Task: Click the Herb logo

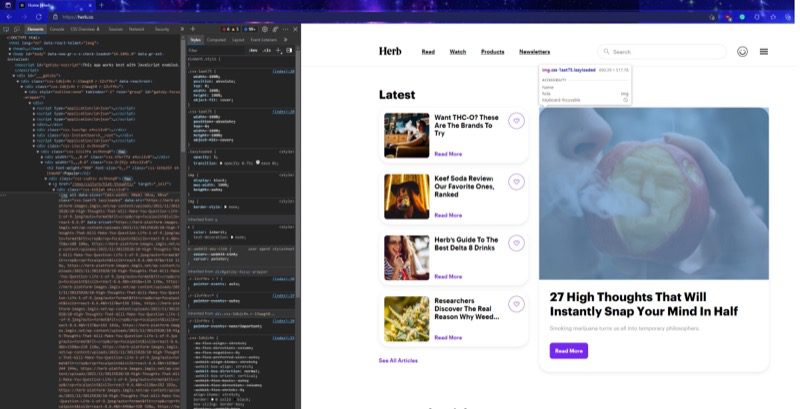Action: point(390,51)
